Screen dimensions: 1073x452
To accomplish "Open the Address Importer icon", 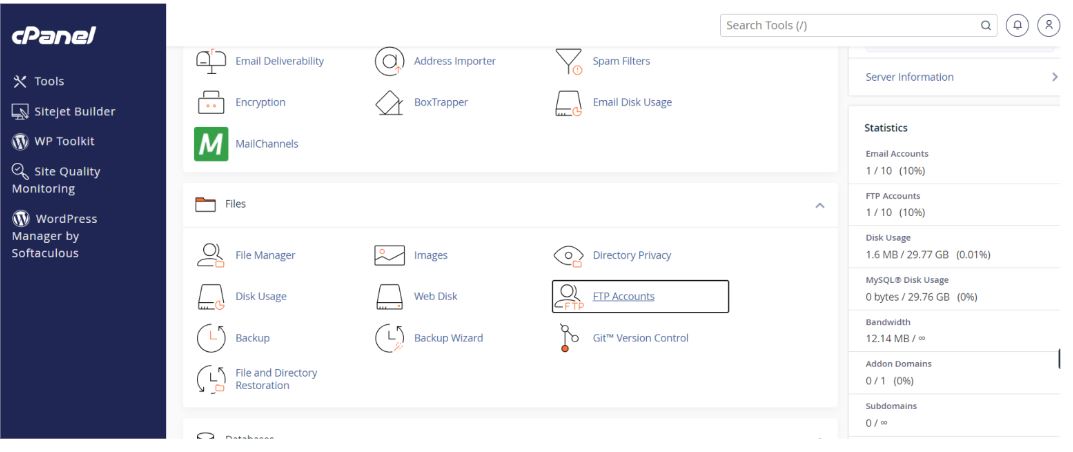I will (389, 62).
